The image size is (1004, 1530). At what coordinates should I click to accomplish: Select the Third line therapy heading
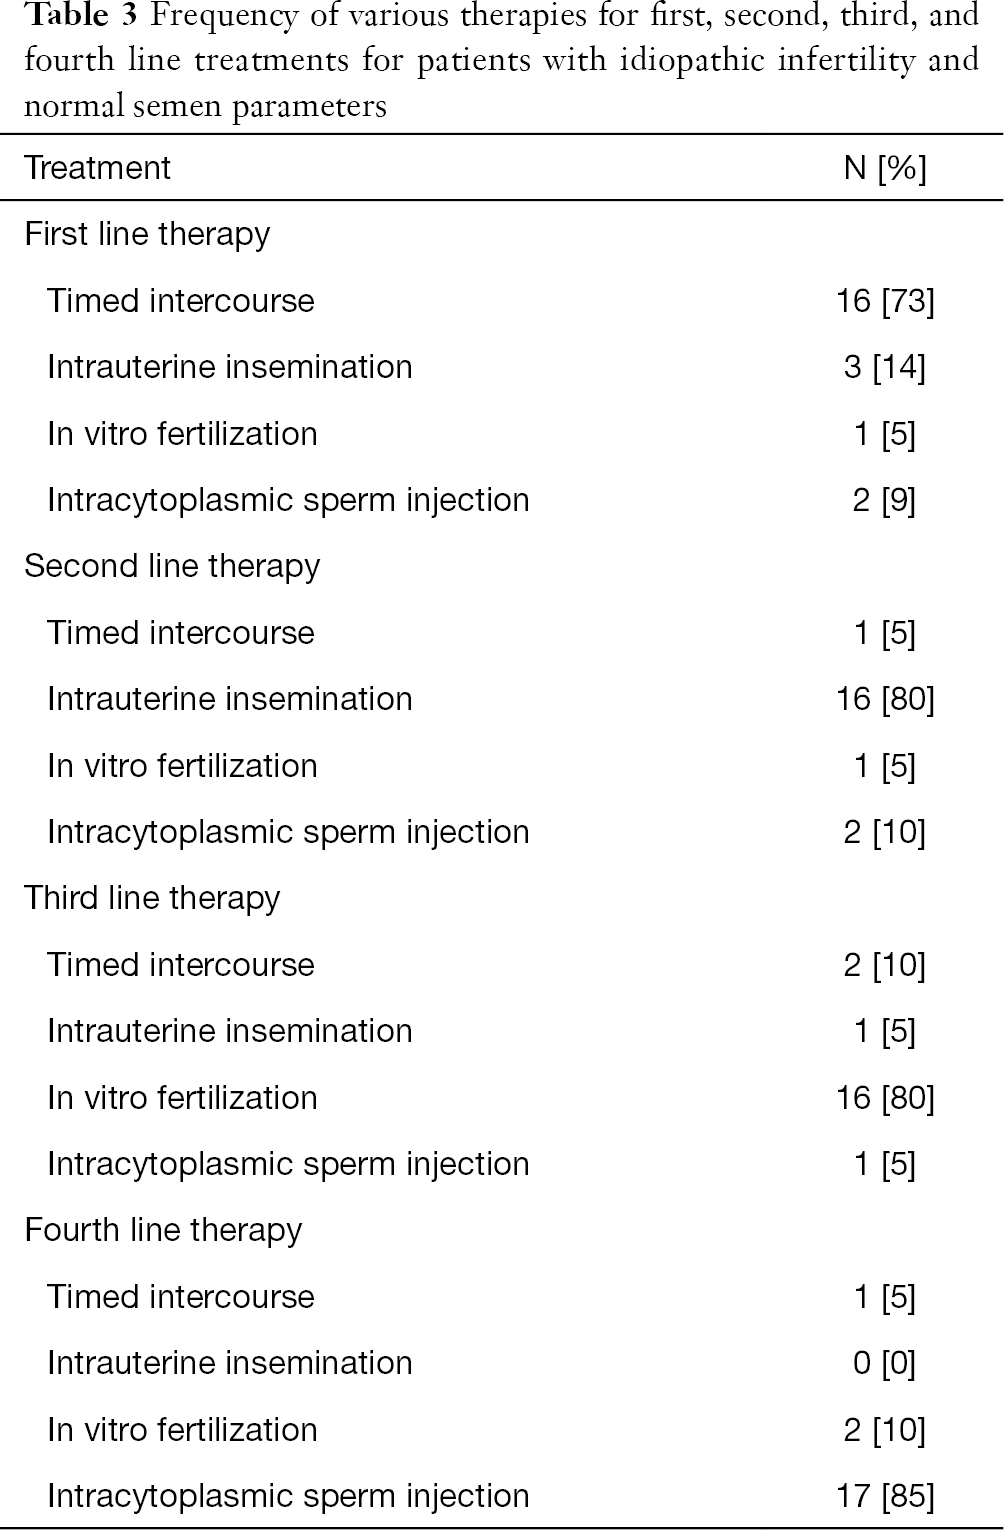pos(152,899)
